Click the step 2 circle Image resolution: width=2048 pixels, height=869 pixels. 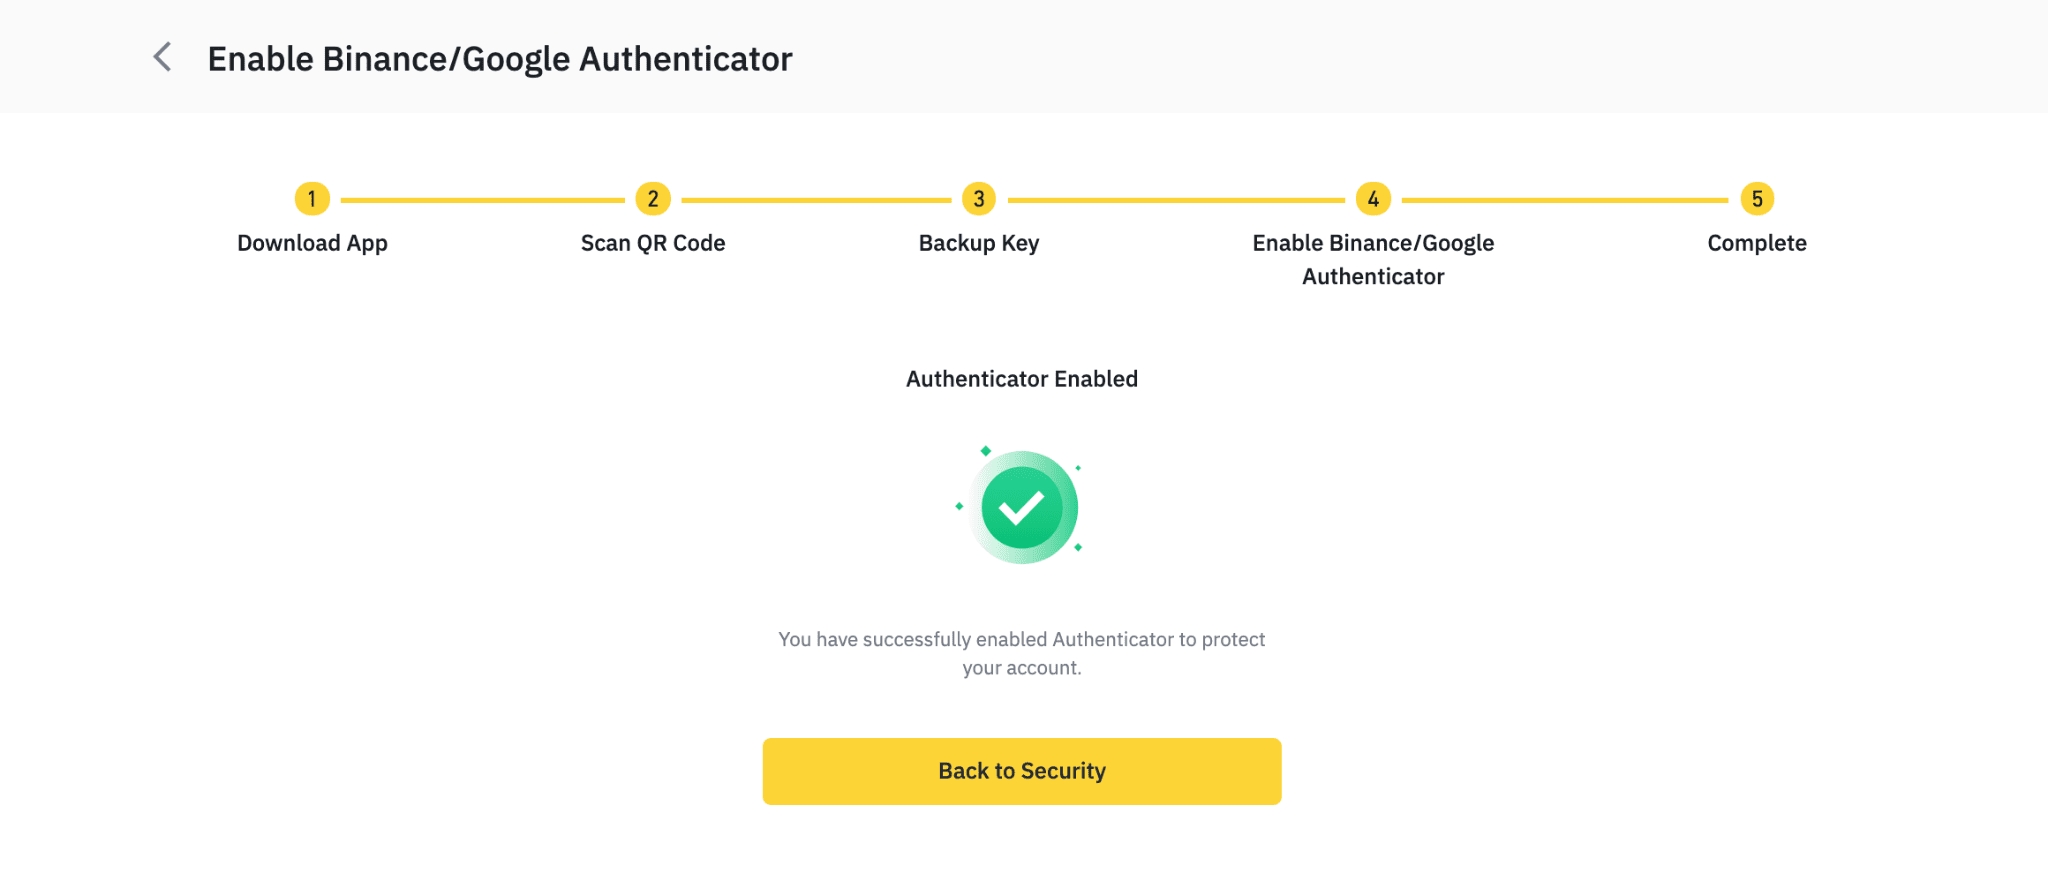click(653, 199)
